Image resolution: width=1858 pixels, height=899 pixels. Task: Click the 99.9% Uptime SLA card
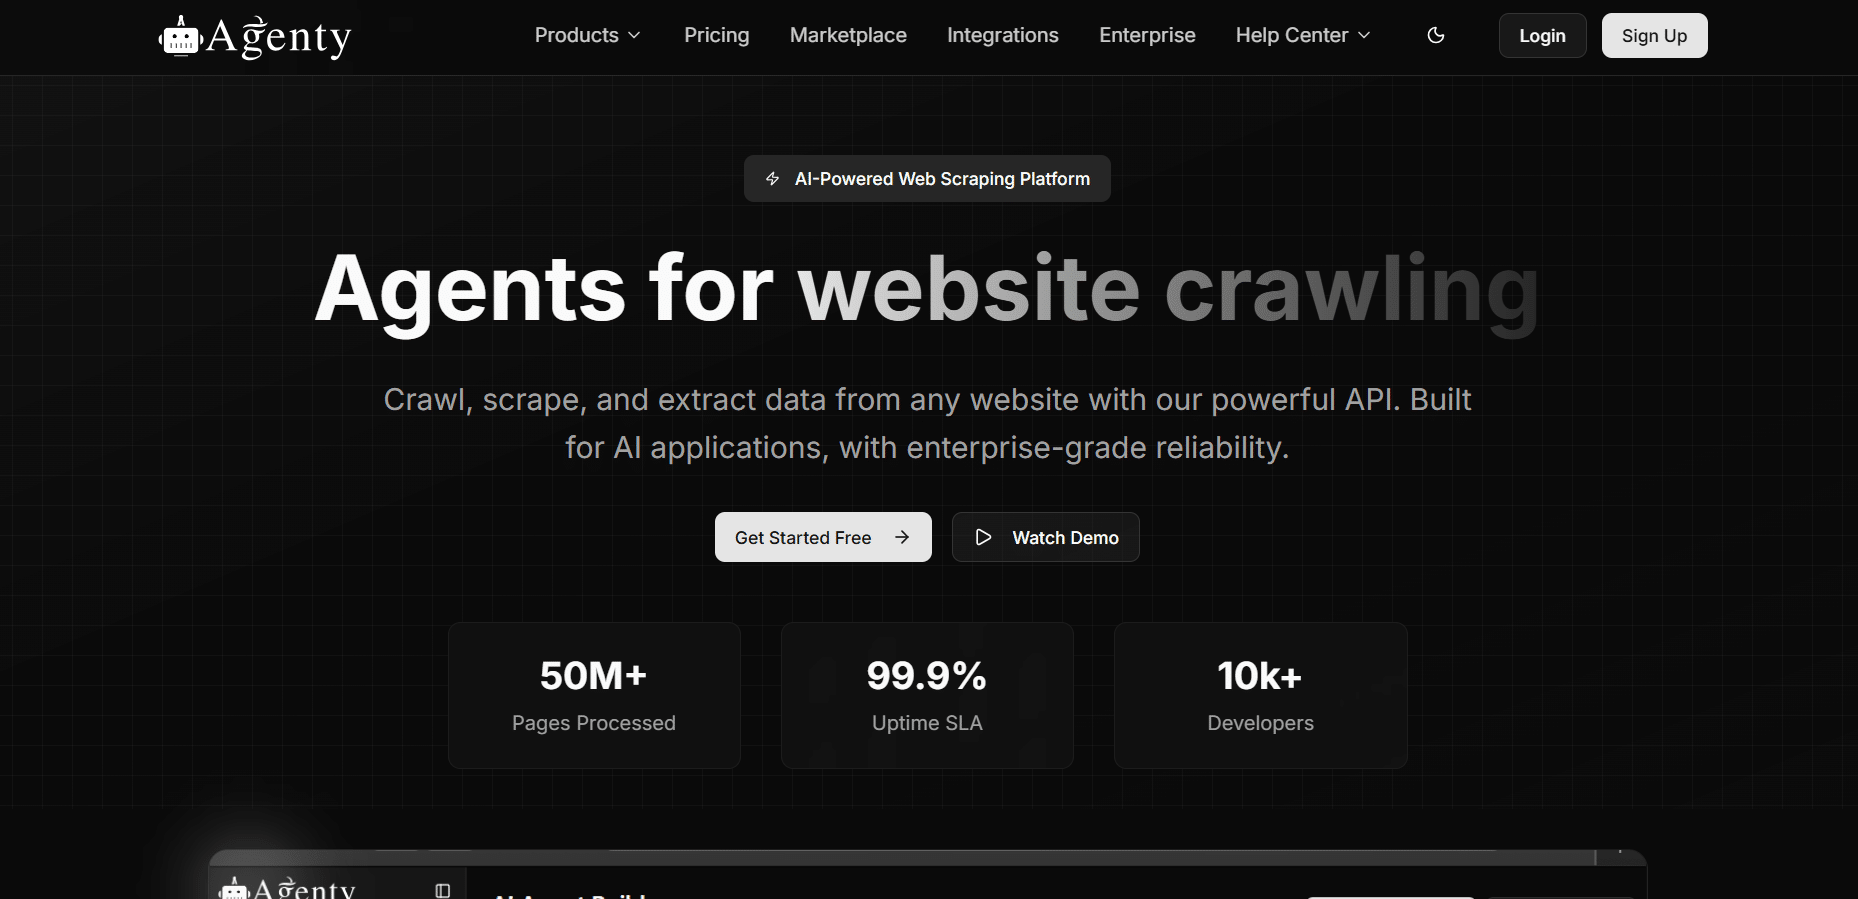[927, 696]
